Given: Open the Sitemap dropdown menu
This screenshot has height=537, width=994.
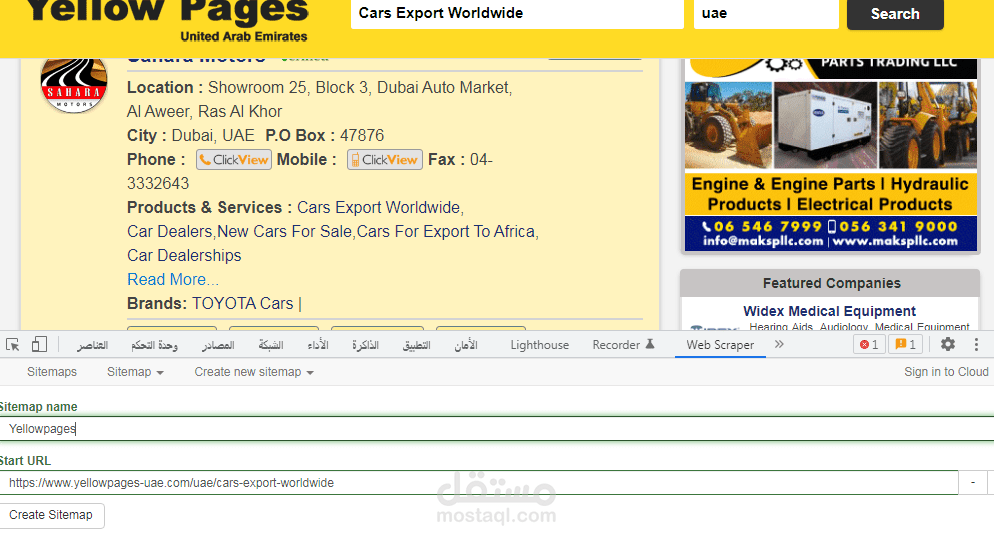Looking at the screenshot, I should [x=135, y=372].
